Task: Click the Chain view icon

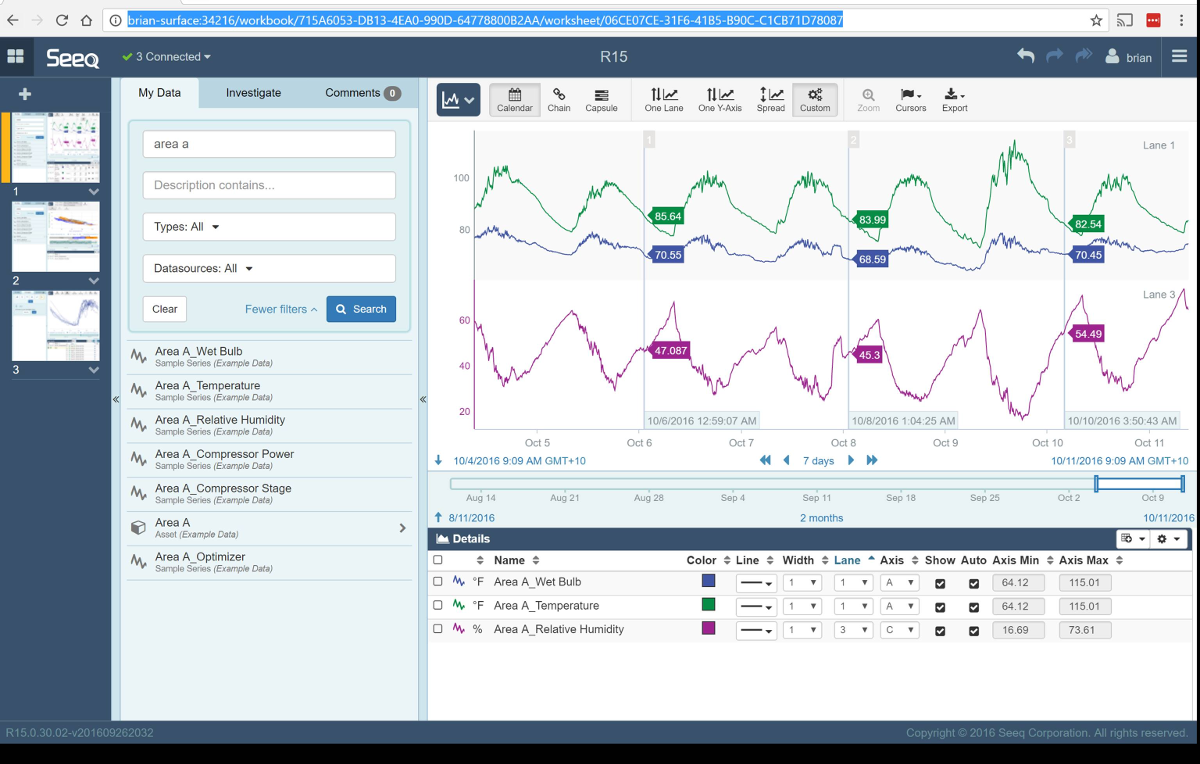Action: pyautogui.click(x=559, y=99)
